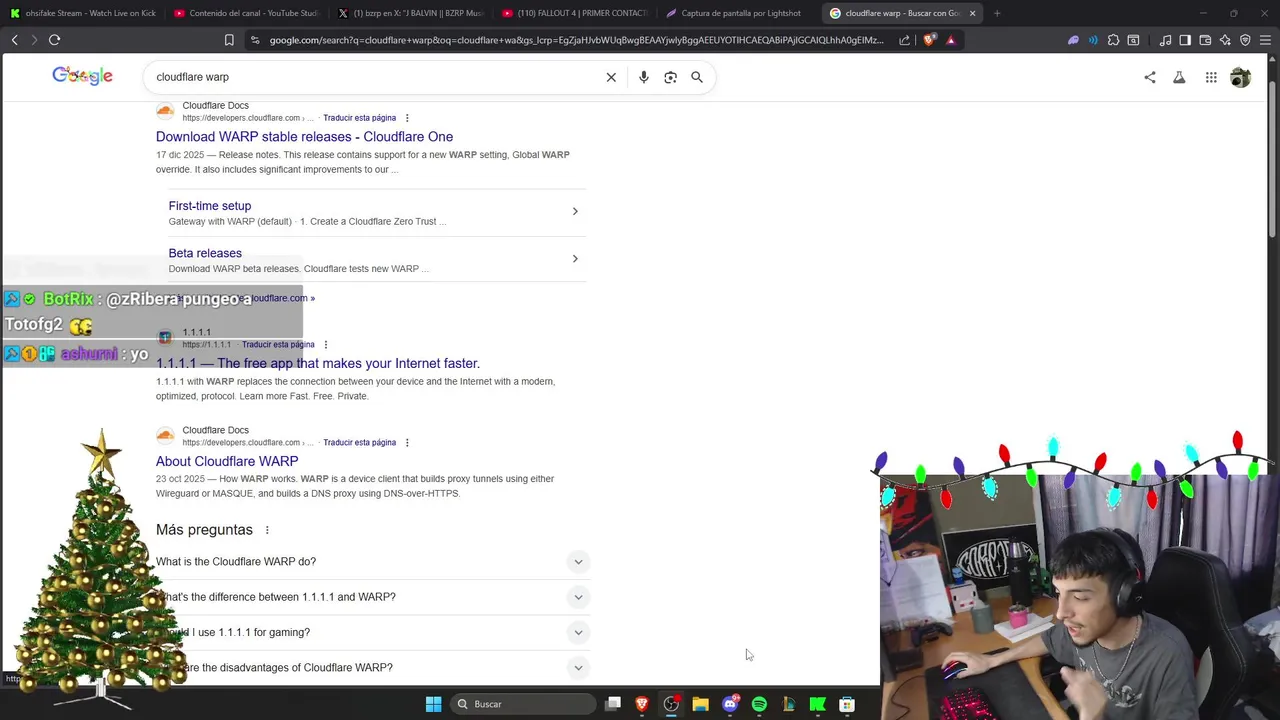Reload the current page

pyautogui.click(x=54, y=40)
